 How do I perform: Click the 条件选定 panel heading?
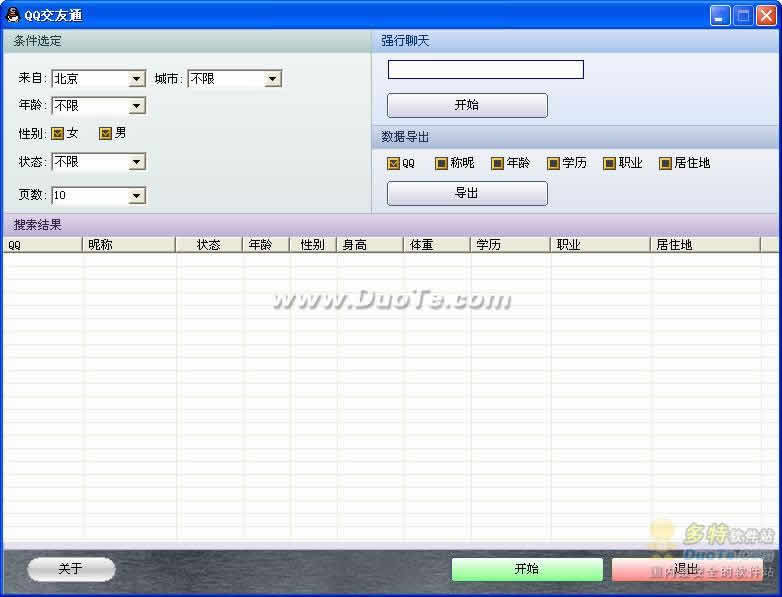click(x=37, y=41)
